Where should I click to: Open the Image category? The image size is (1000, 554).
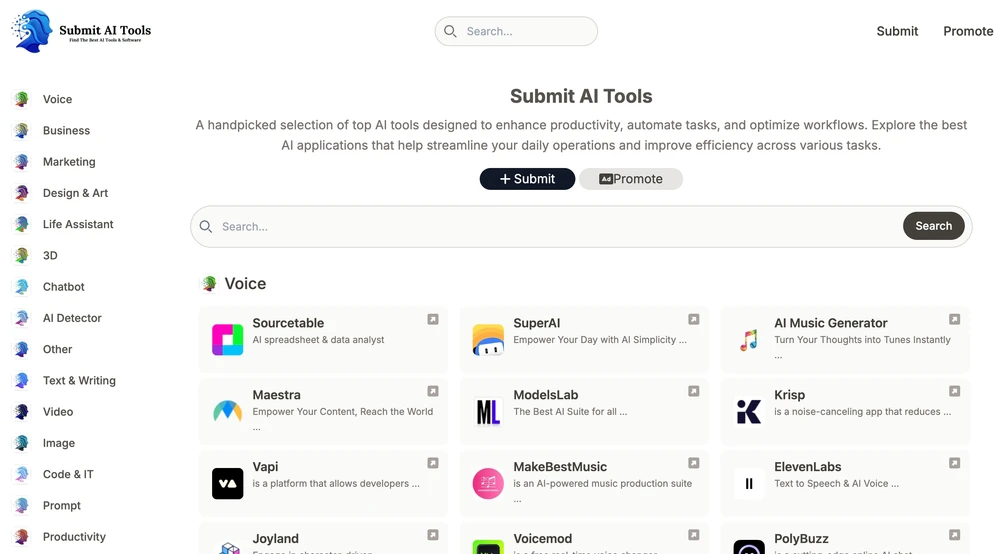click(x=59, y=443)
